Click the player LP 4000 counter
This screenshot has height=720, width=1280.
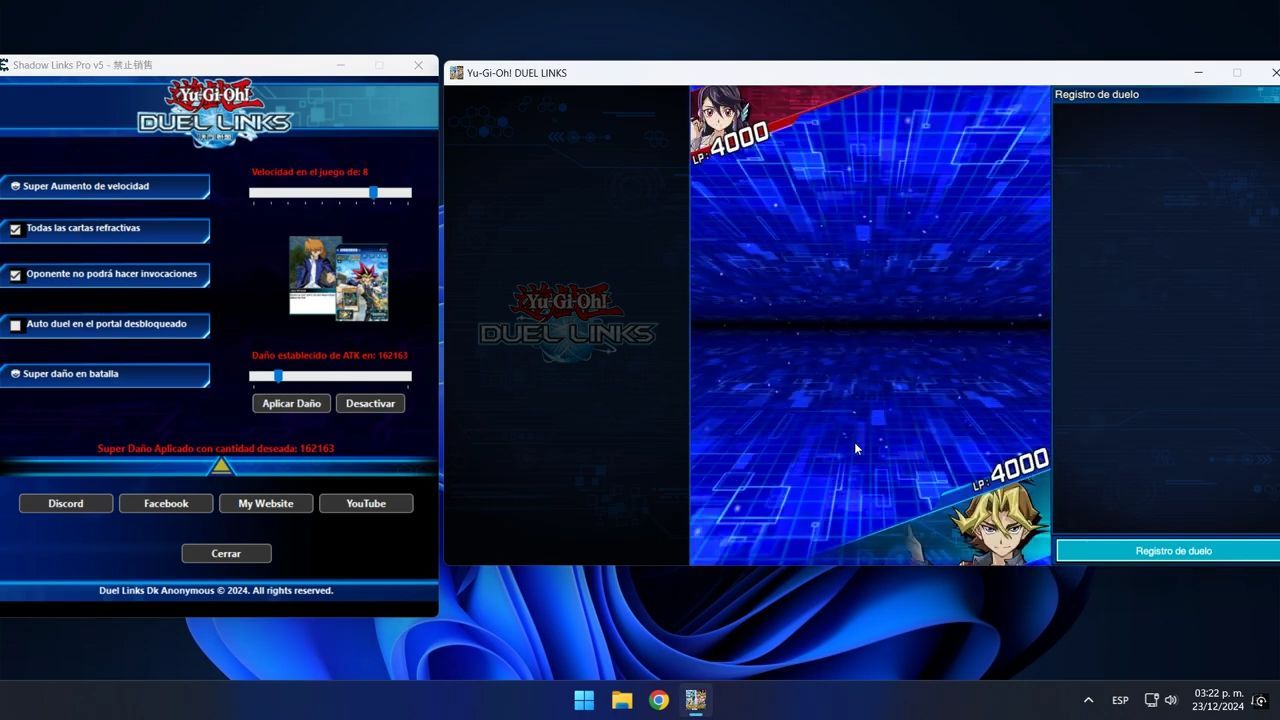(x=1010, y=469)
